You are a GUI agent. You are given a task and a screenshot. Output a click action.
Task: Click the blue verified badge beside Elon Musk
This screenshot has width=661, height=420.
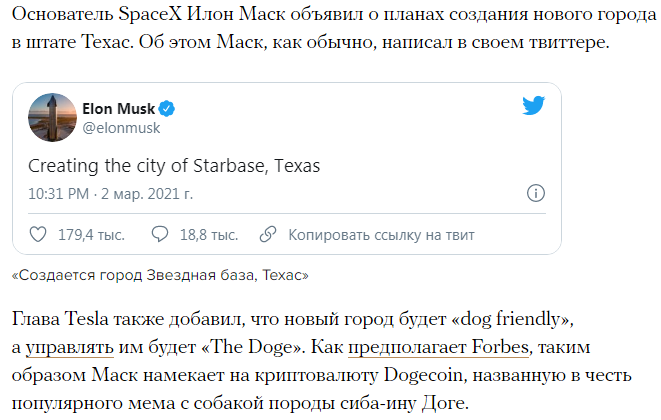pos(170,108)
